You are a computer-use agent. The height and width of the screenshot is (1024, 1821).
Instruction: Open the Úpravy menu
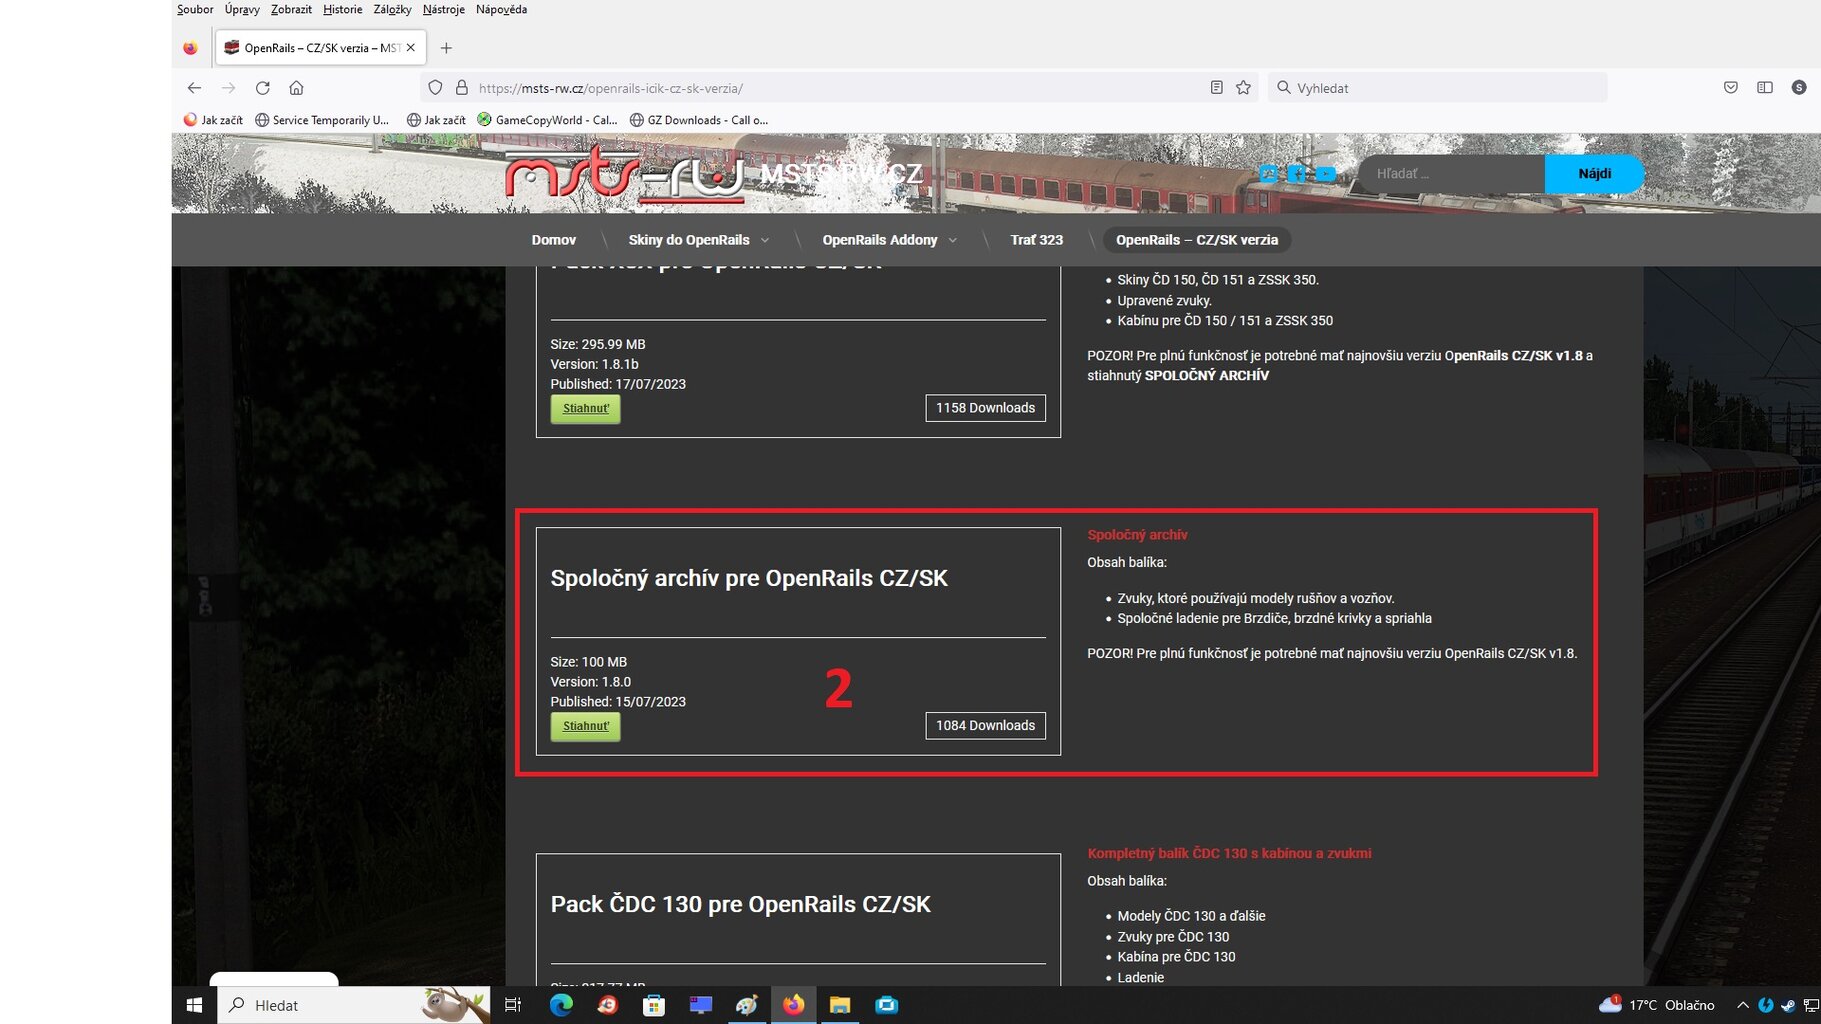[242, 9]
